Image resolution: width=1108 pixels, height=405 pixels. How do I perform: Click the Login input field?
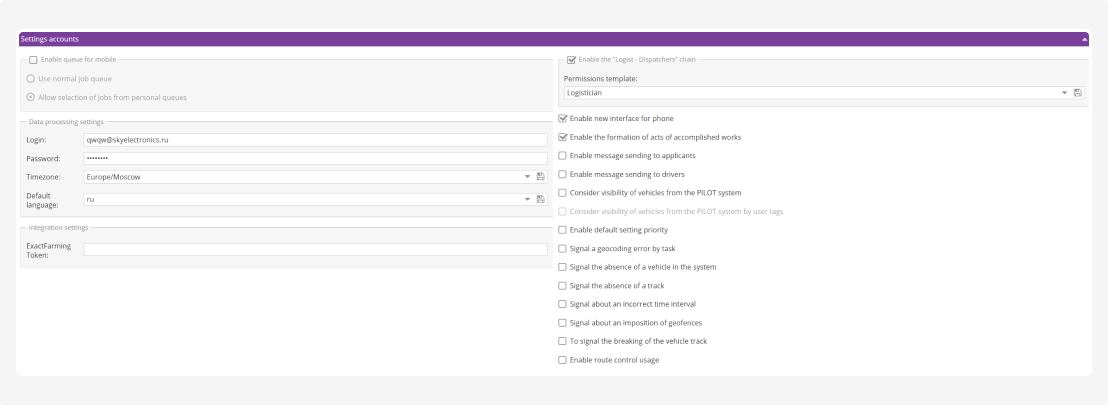pyautogui.click(x=315, y=140)
